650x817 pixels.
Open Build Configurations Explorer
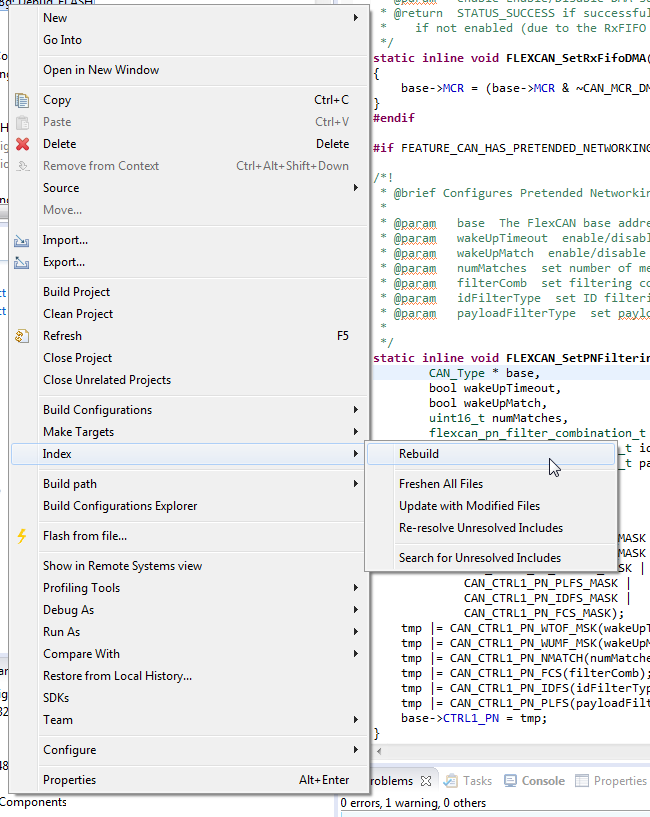coord(189,506)
